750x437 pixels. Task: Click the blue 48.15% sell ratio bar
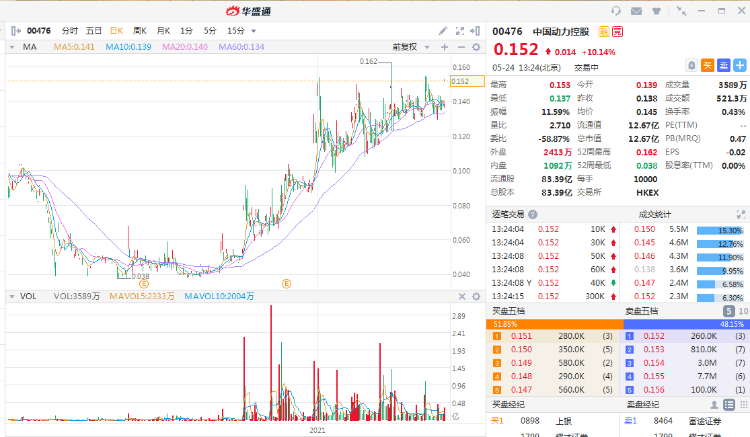tap(687, 324)
